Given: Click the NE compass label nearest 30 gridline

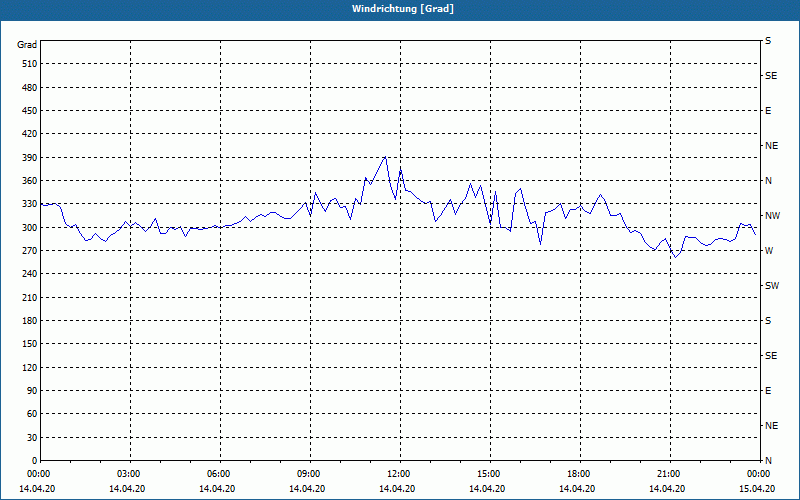Looking at the screenshot, I should click(x=771, y=426).
